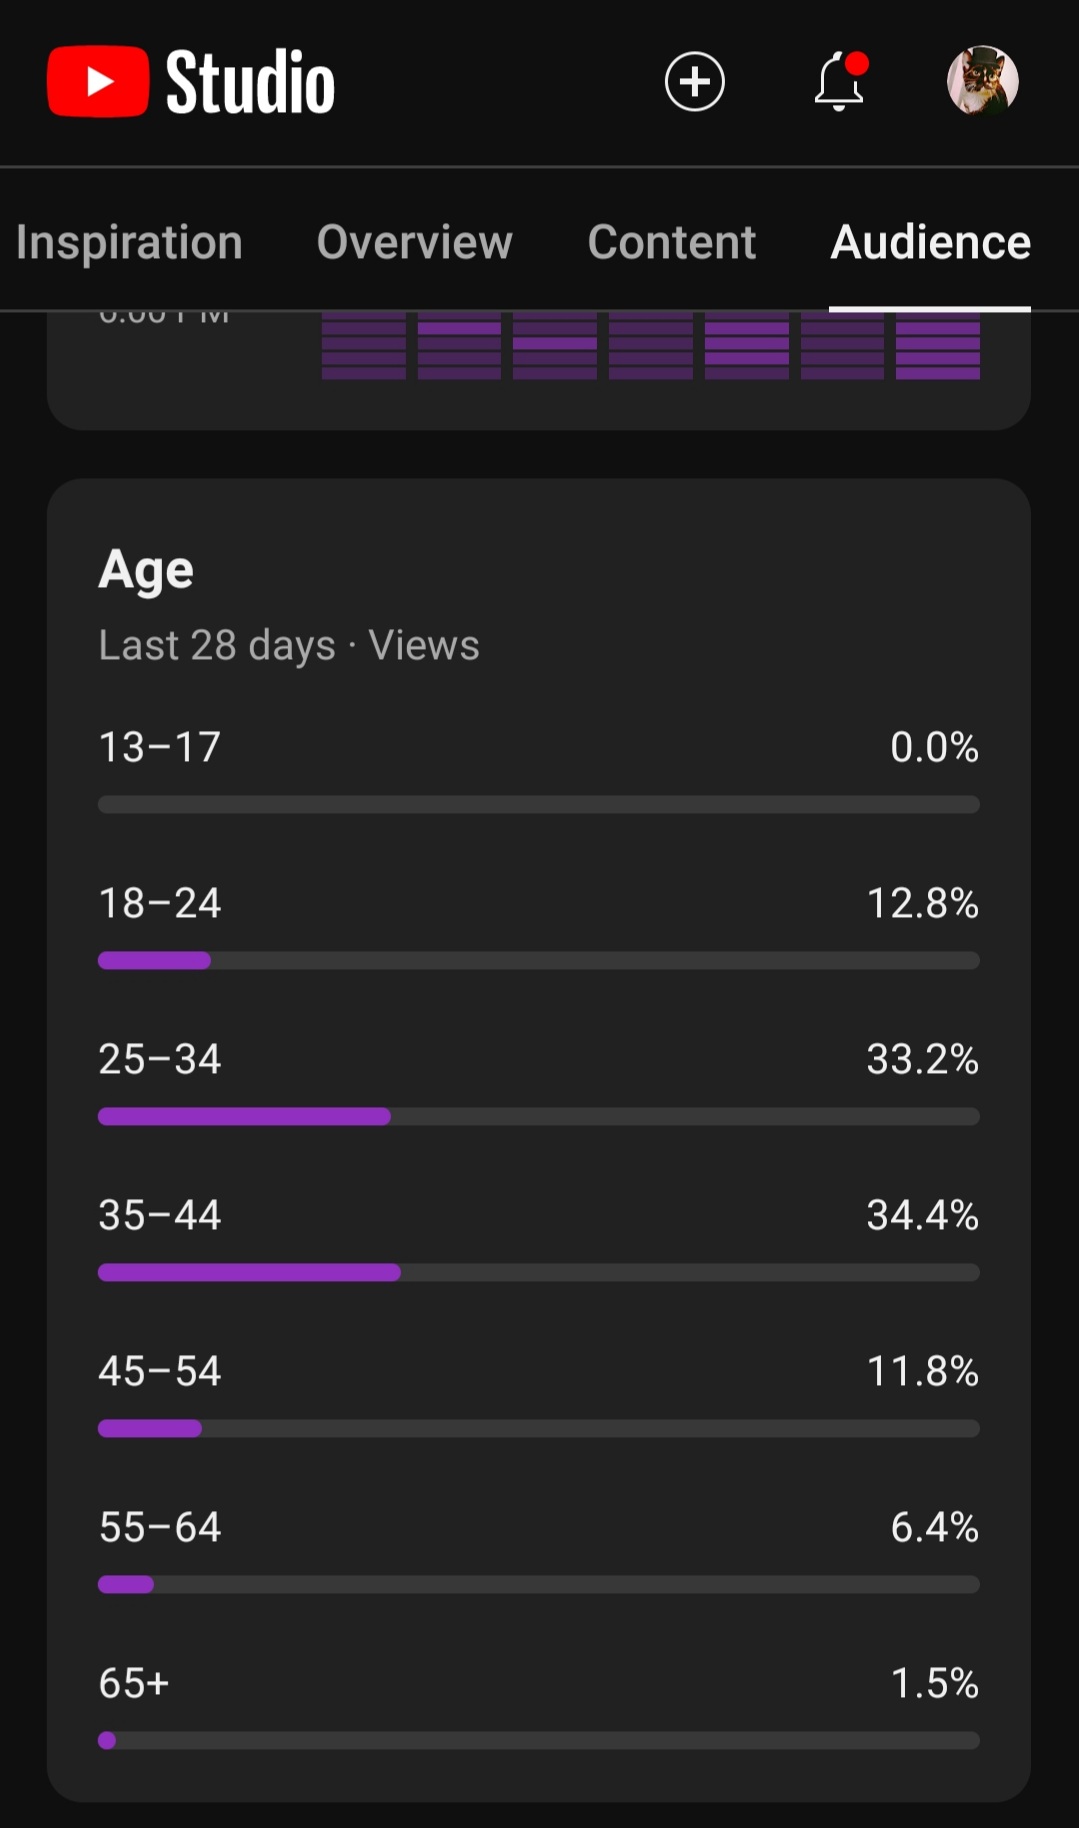Tap the 35–44 age bar
This screenshot has width=1079, height=1828.
[x=538, y=1272]
